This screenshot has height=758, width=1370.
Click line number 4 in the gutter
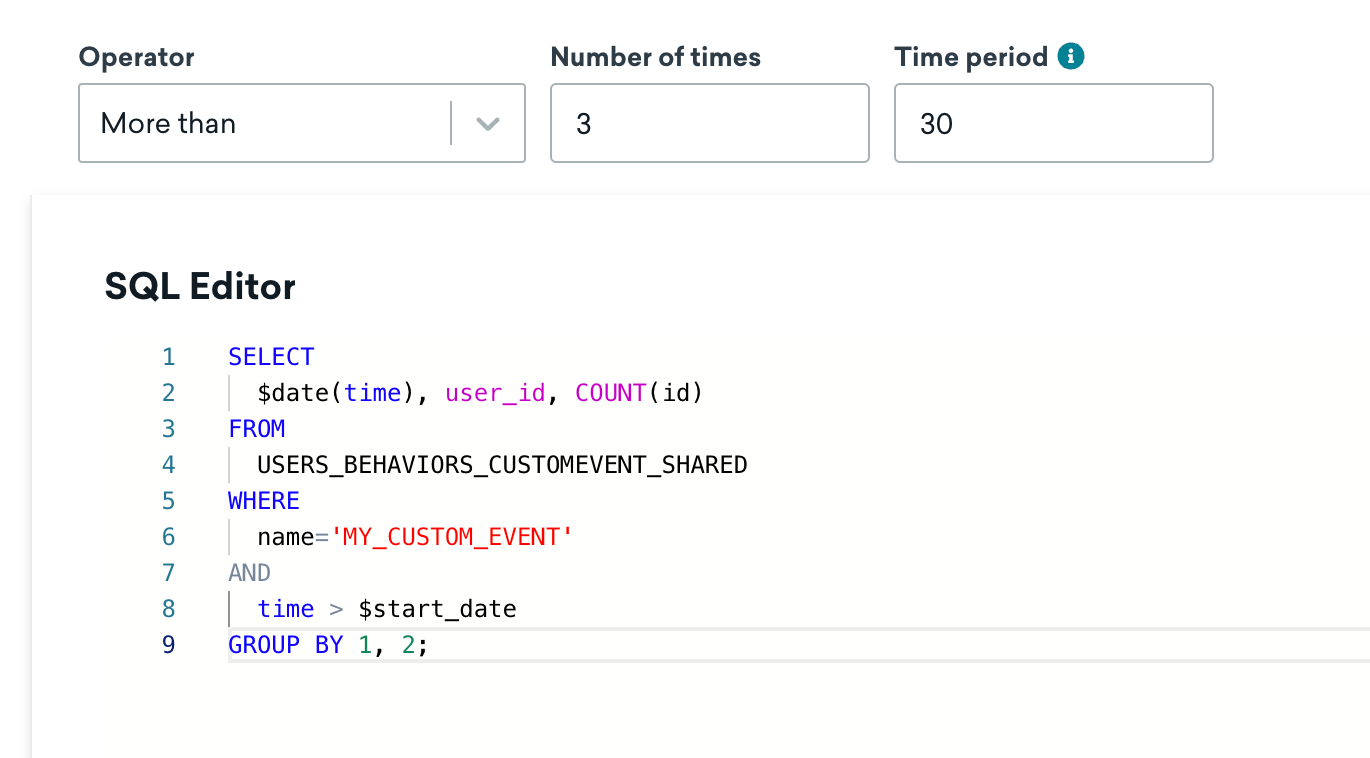(x=168, y=465)
